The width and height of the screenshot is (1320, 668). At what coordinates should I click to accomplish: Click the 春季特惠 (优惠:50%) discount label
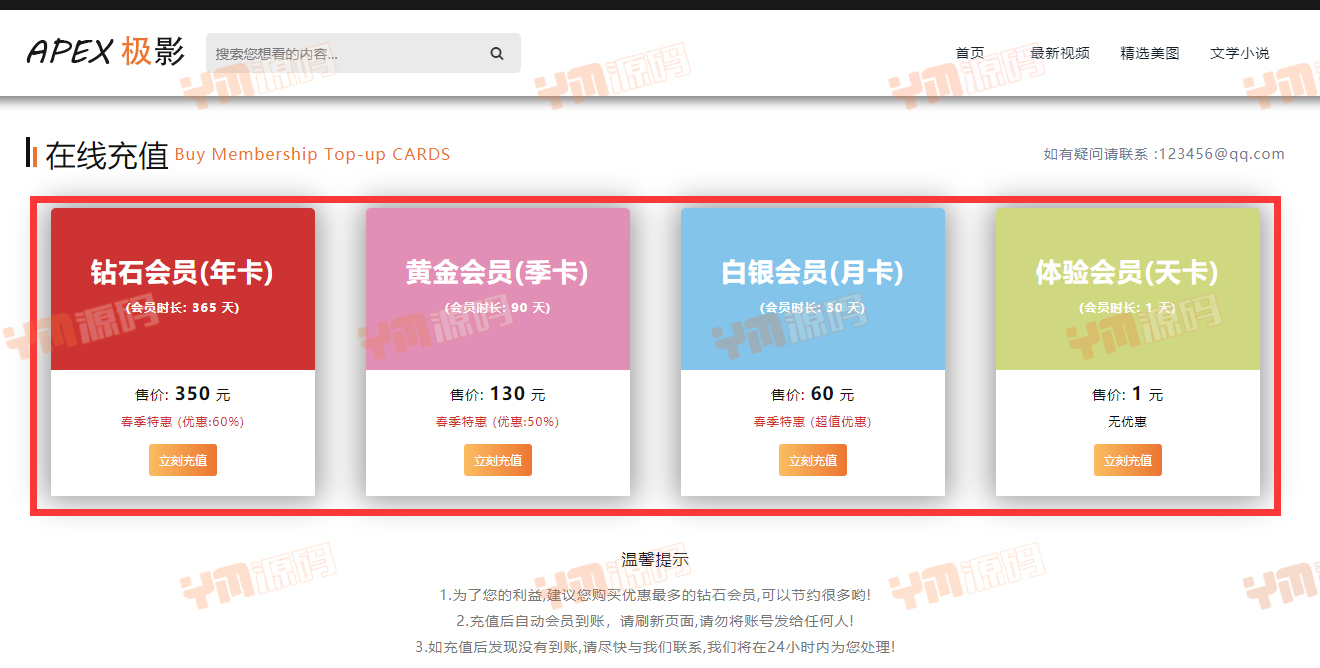[498, 422]
